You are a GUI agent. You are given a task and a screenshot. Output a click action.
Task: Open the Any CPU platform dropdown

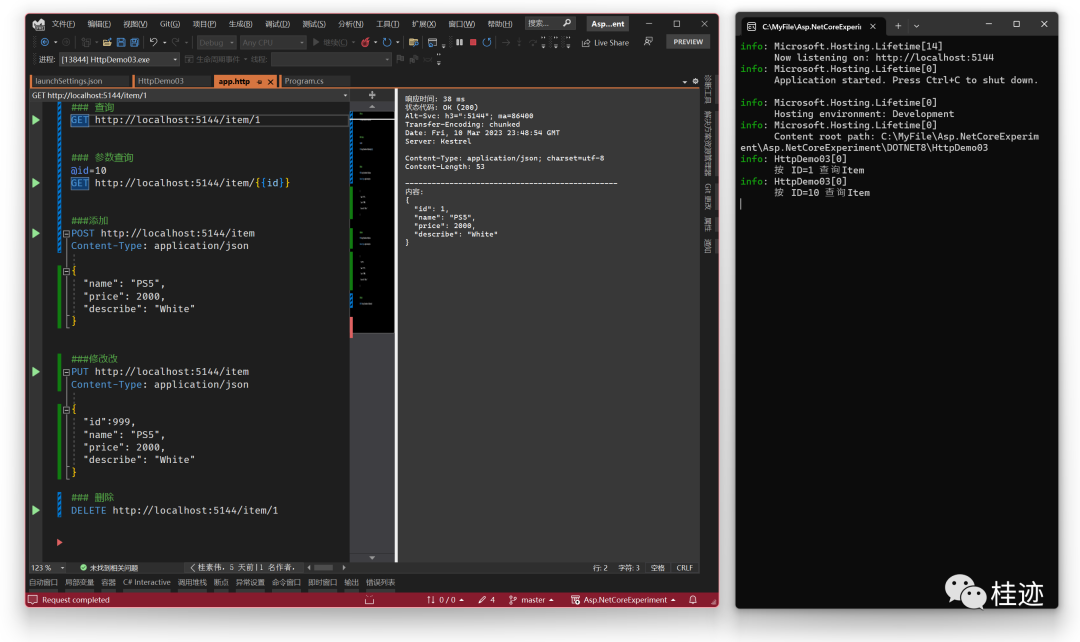pyautogui.click(x=273, y=43)
